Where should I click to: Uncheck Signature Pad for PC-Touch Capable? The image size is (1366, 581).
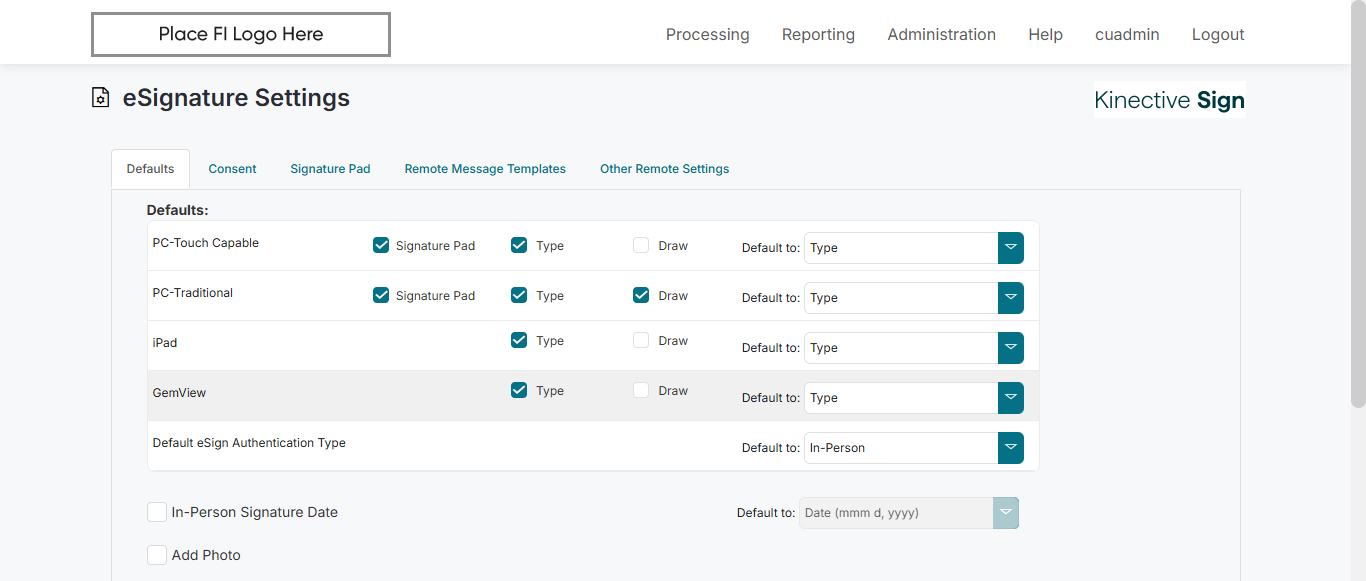(x=381, y=245)
